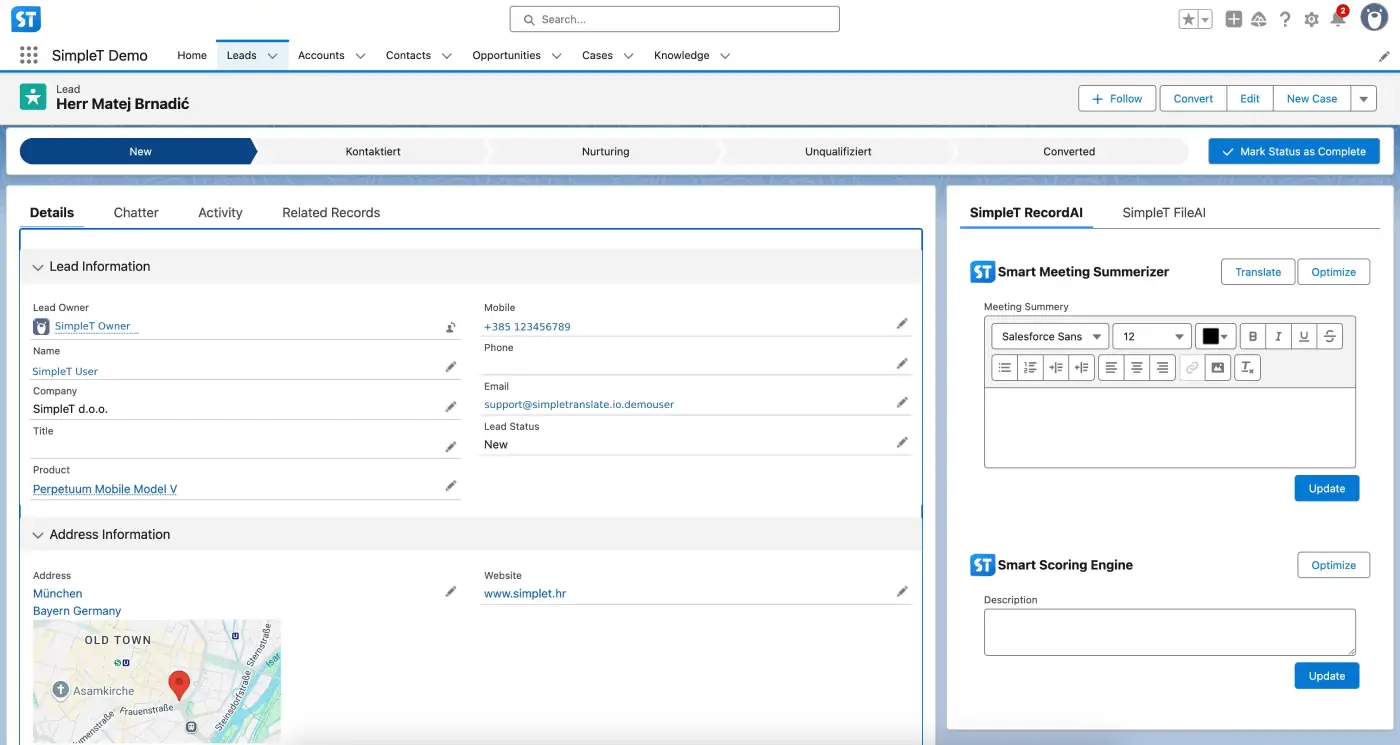The image size is (1400, 745).
Task: Go to the Home tab
Action: click(192, 56)
